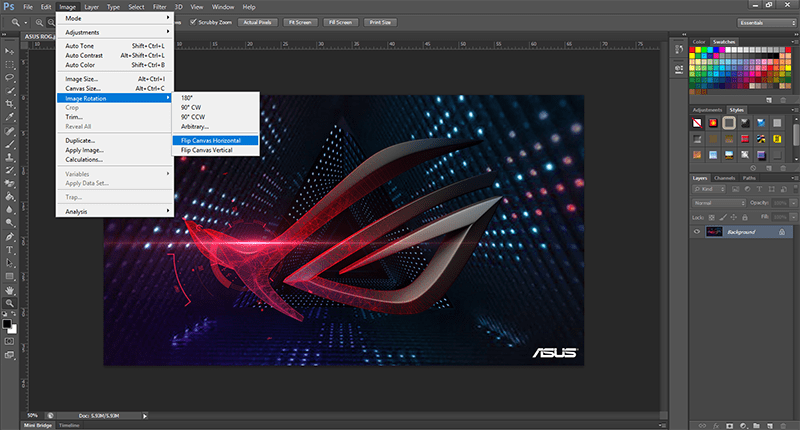Image resolution: width=800 pixels, height=430 pixels.
Task: Open the Normal blend mode dropdown
Action: coord(719,203)
